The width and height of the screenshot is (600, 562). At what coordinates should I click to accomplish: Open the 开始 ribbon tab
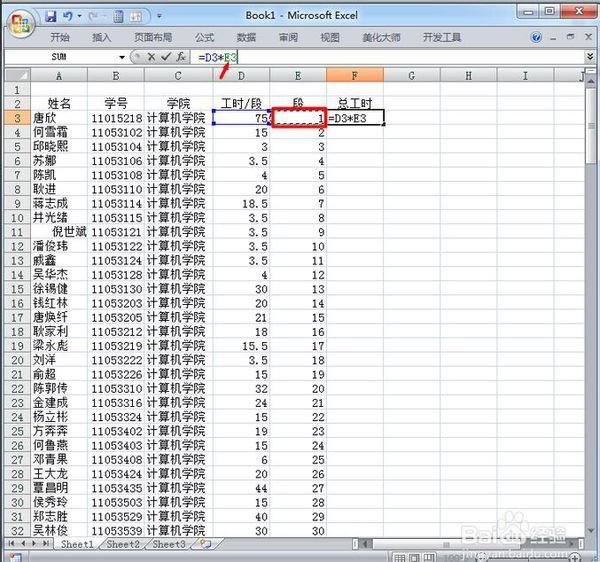click(x=60, y=37)
